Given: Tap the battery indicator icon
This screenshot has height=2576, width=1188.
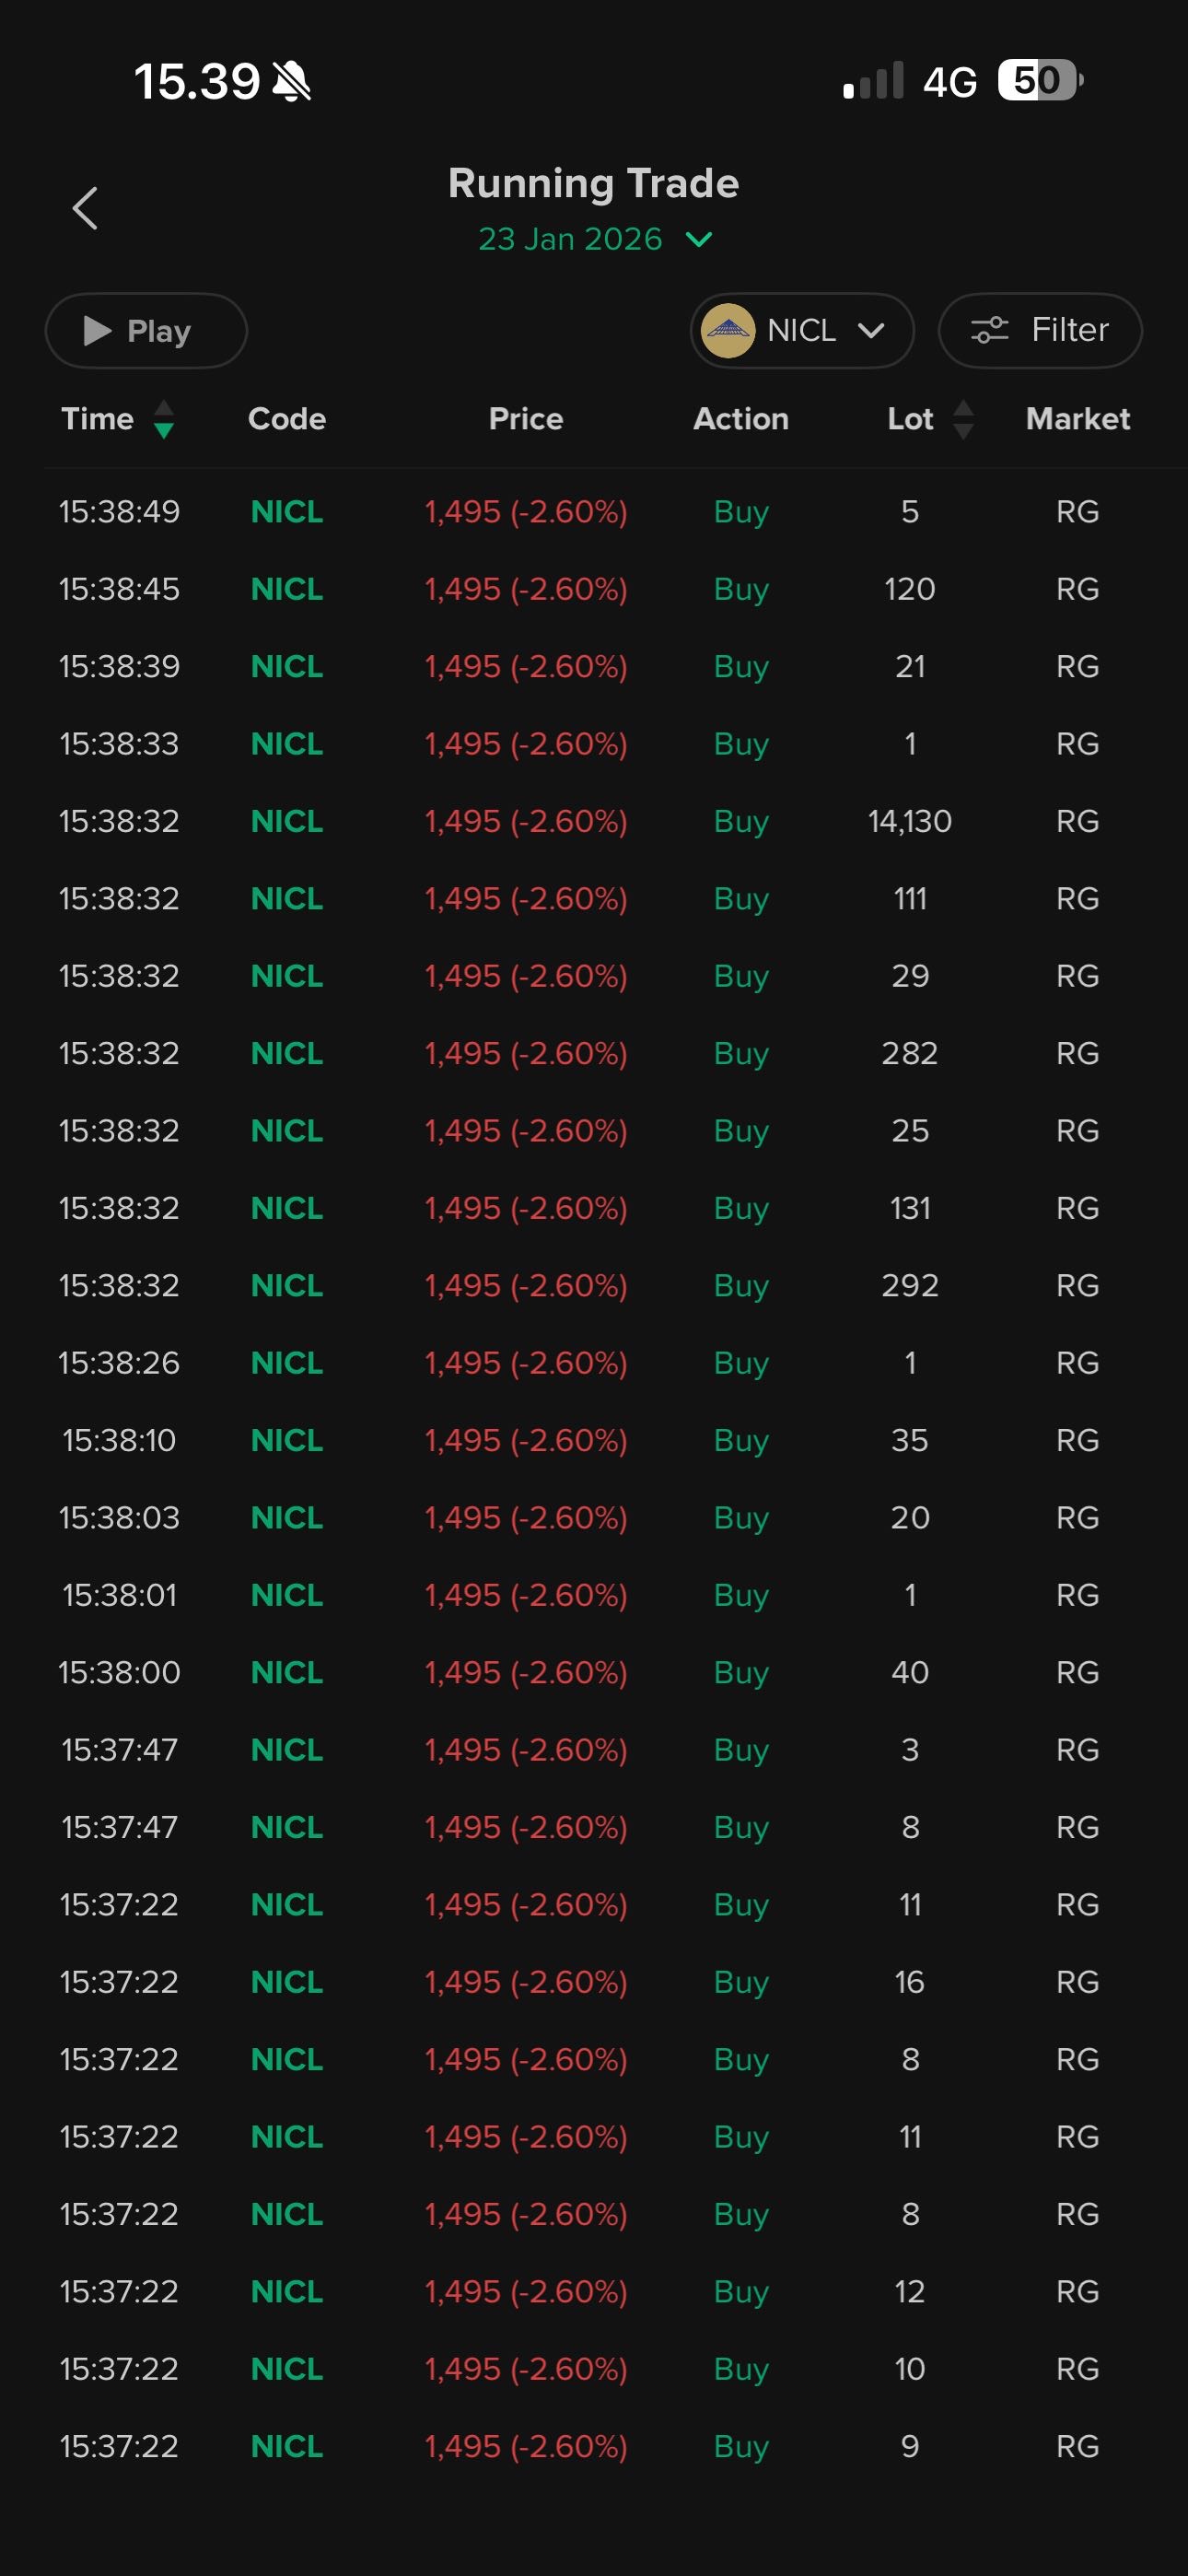Looking at the screenshot, I should [x=1040, y=80].
